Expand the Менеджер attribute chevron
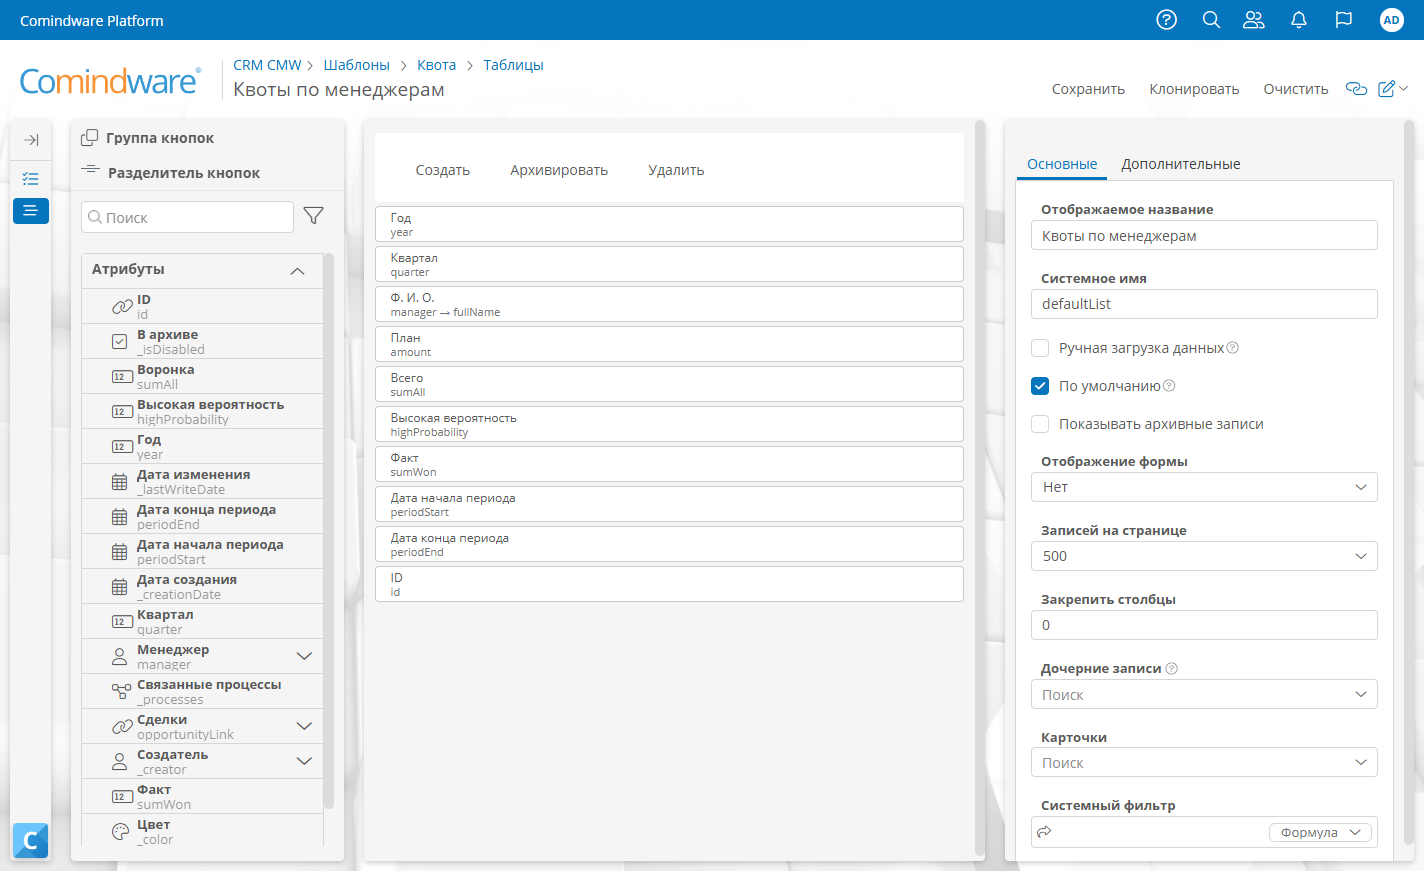The height and width of the screenshot is (871, 1424). click(x=305, y=656)
